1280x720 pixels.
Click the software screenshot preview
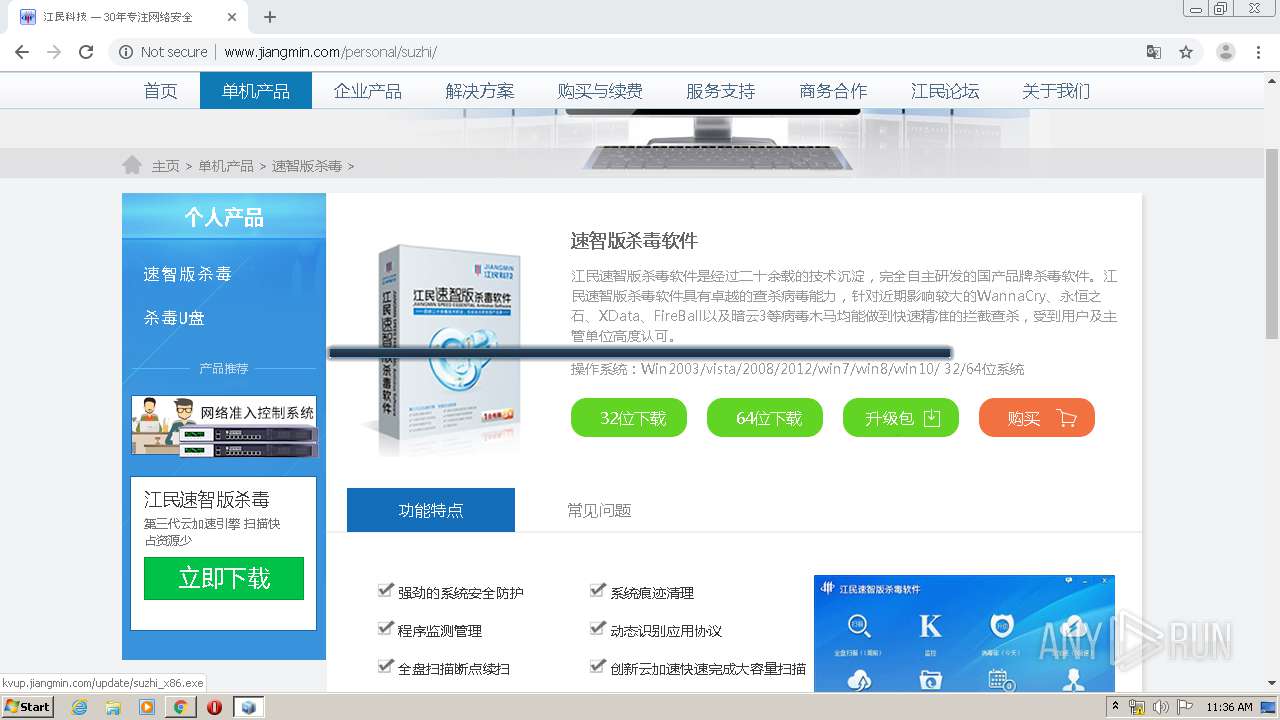pos(964,634)
